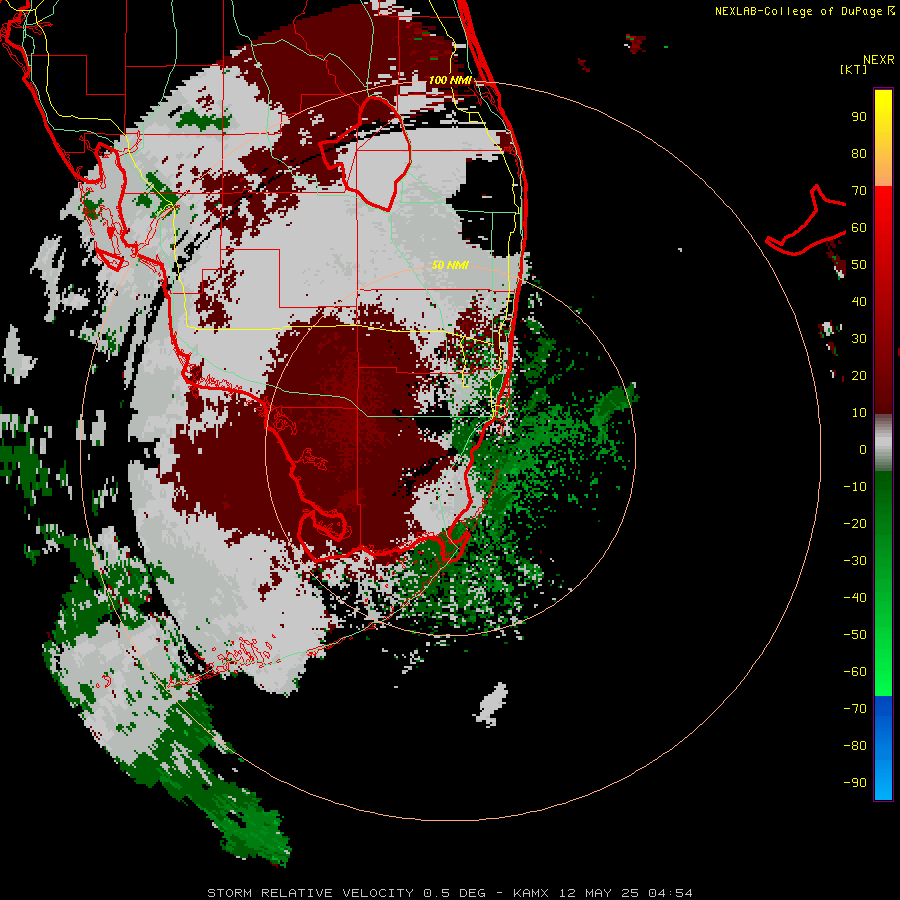Screen dimensions: 900x900
Task: Click the blue bottom segment of the color bar
Action: coord(883,748)
